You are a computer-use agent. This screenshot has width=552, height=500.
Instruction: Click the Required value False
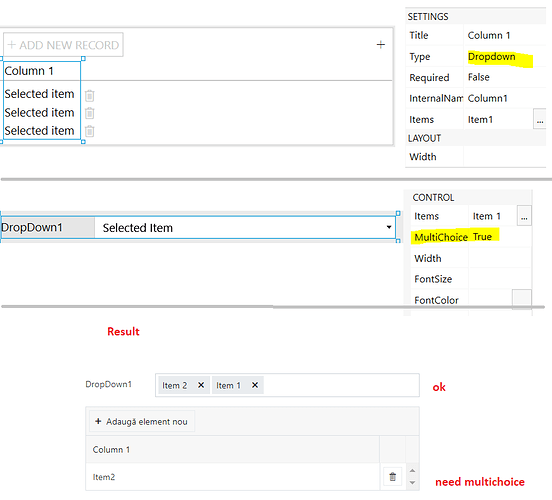coord(478,77)
